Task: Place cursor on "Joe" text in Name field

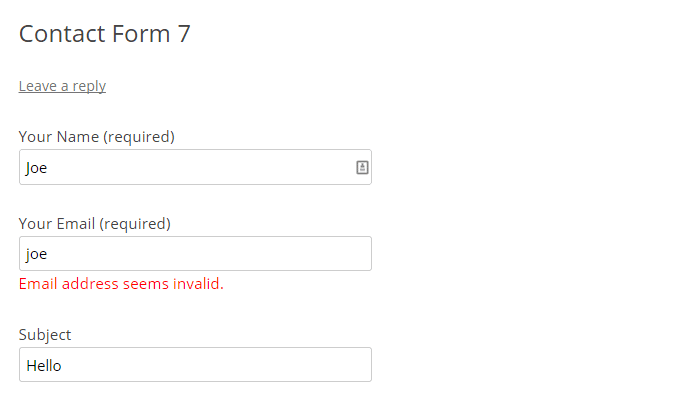Action: 36,168
